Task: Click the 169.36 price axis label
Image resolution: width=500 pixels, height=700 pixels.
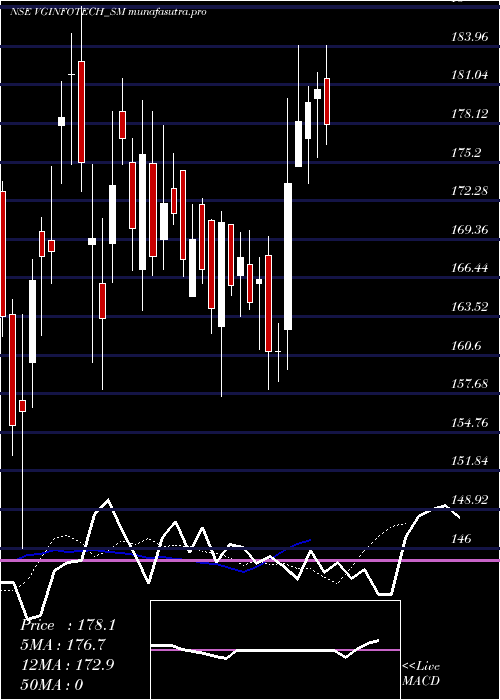Action: point(470,230)
